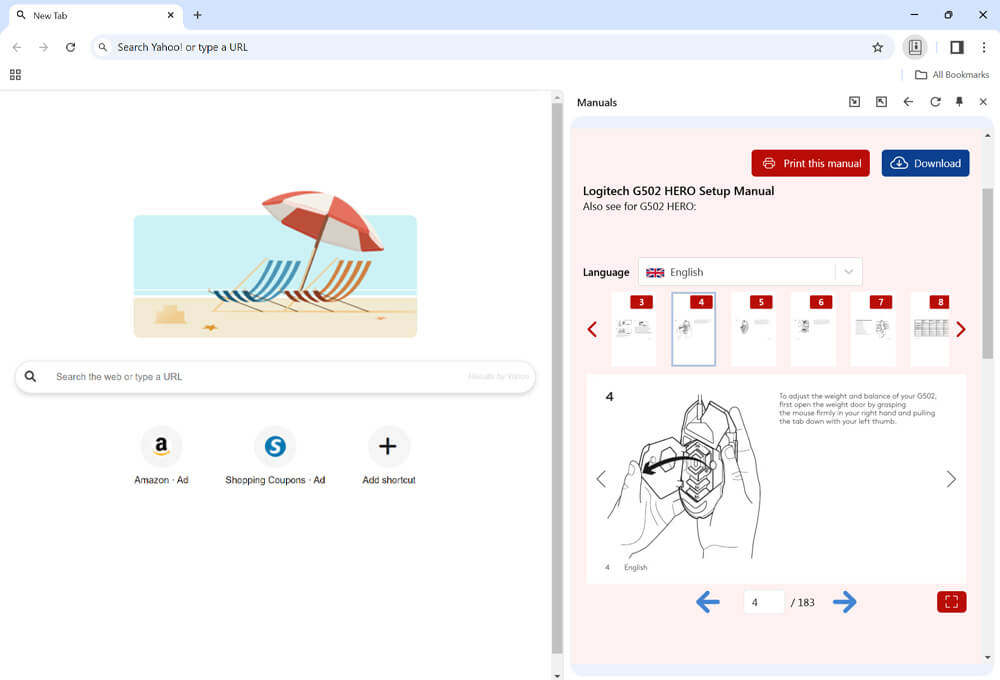Close the Manuals side panel
This screenshot has width=1000, height=680.
[x=983, y=102]
